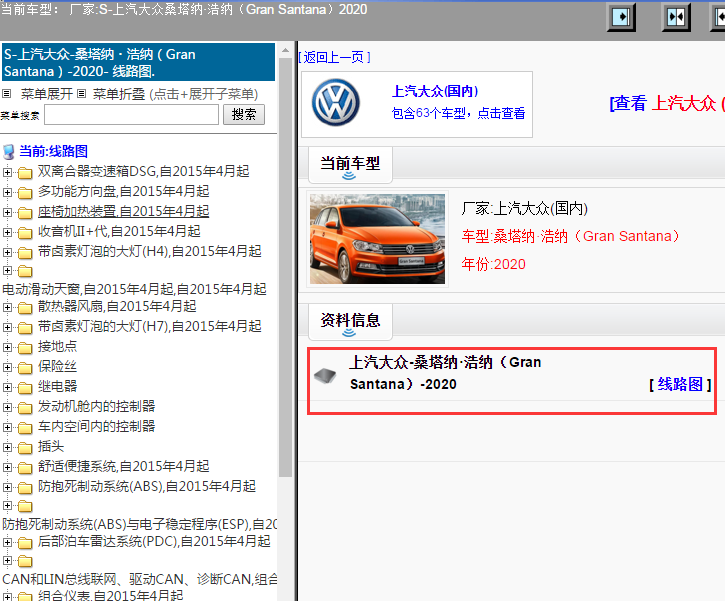
Task: Click the folder icon for 后部泊车雷达系统(PDC)
Action: click(x=25, y=543)
